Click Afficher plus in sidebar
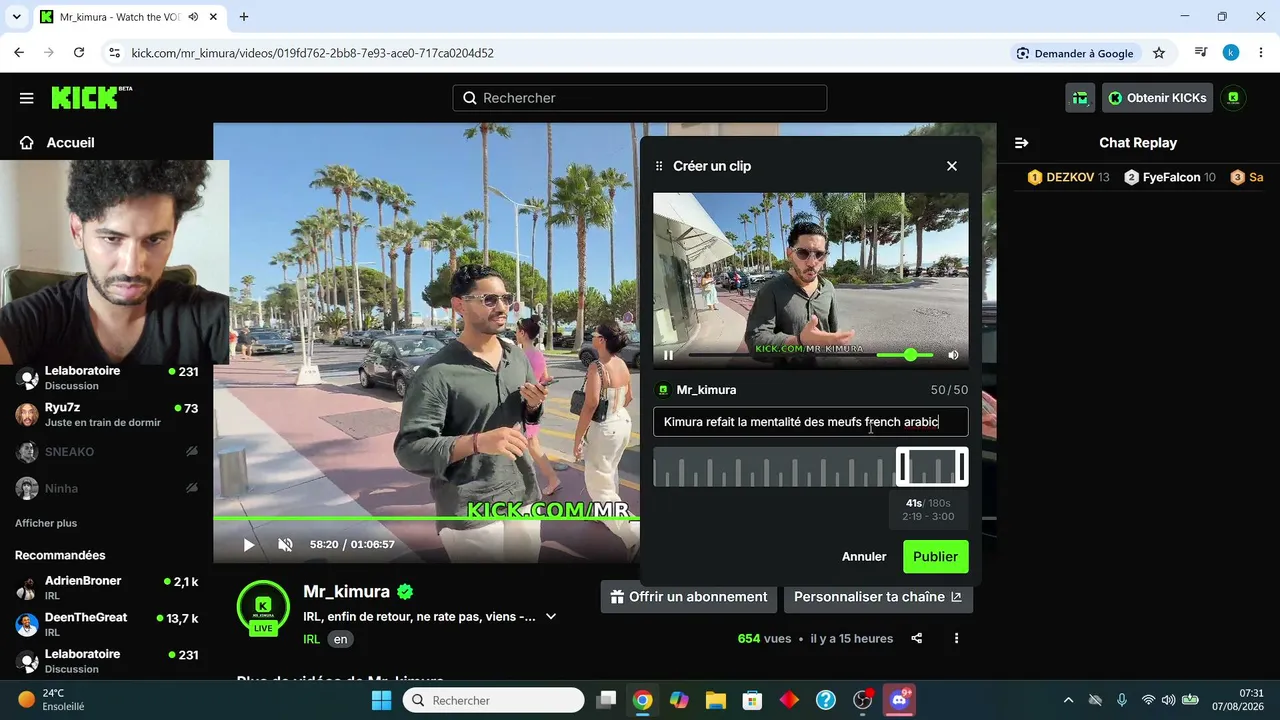This screenshot has height=720, width=1280. click(46, 523)
